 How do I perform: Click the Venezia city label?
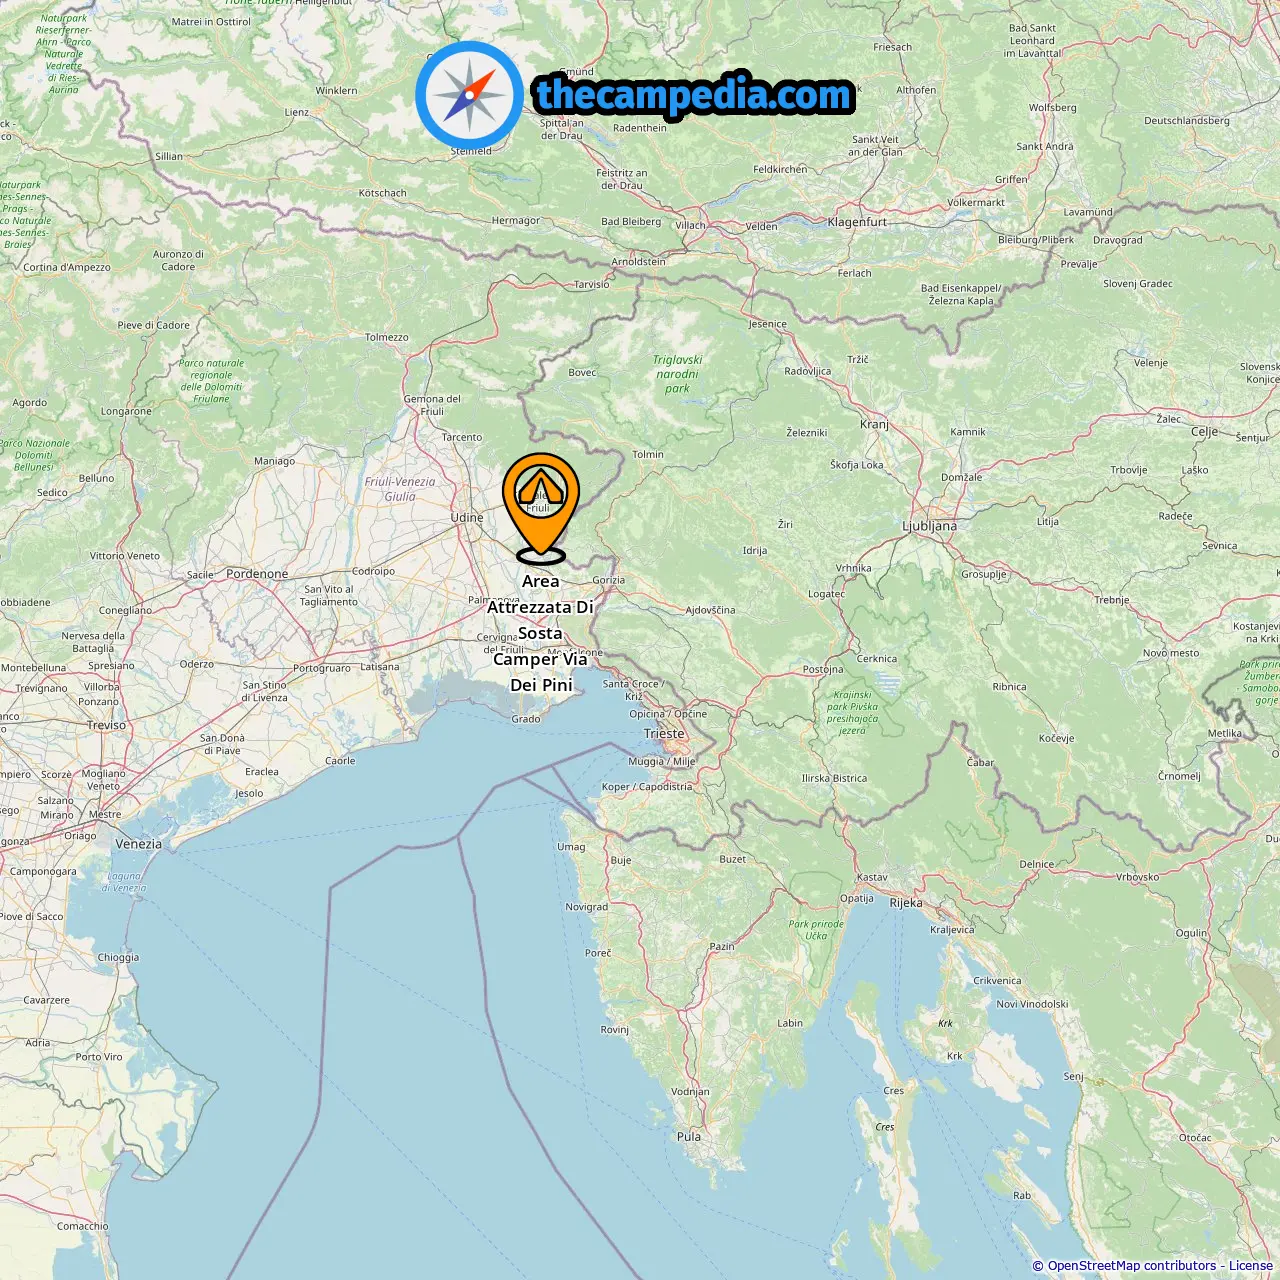(138, 844)
